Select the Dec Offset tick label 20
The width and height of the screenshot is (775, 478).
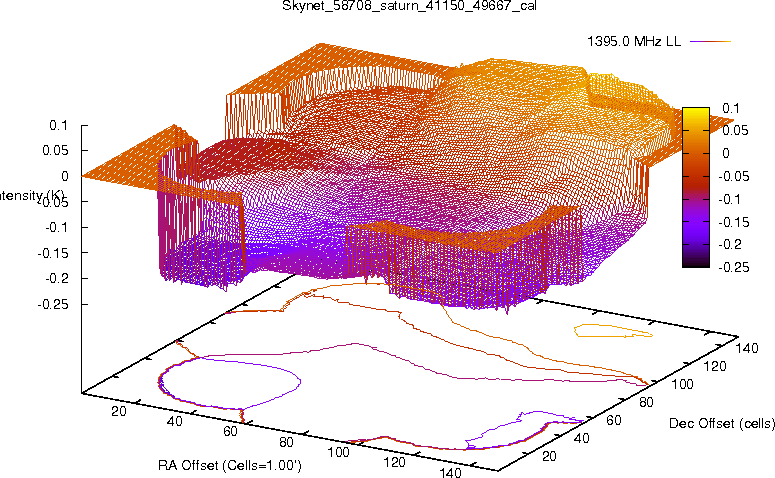click(550, 456)
